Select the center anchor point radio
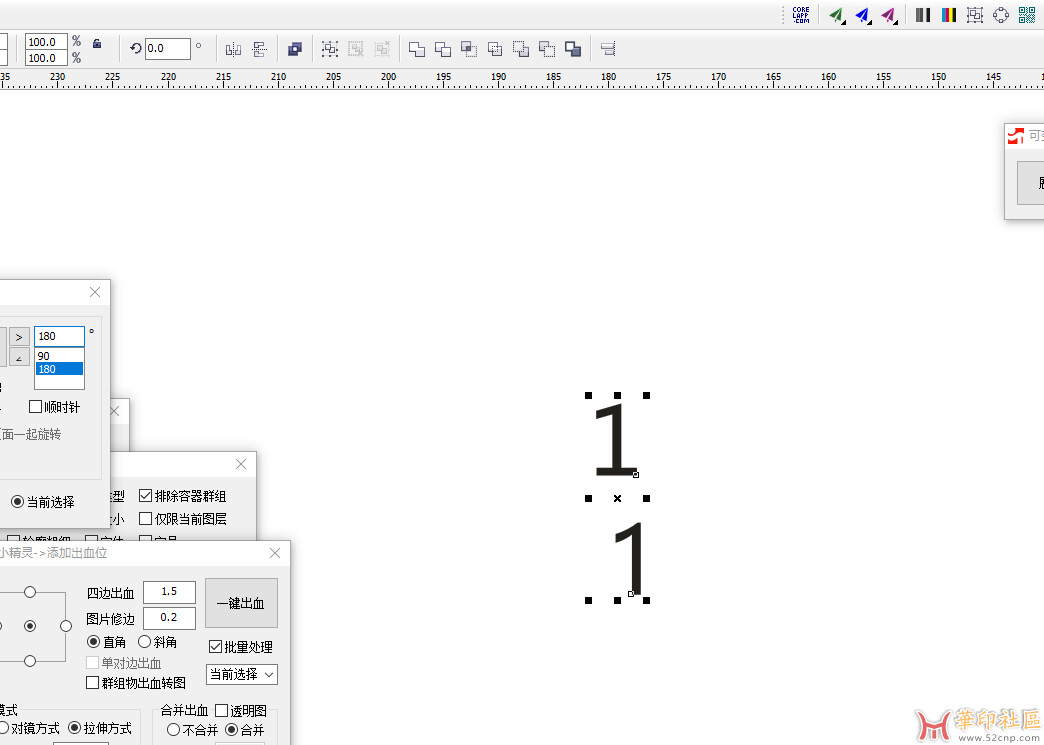 point(30,626)
